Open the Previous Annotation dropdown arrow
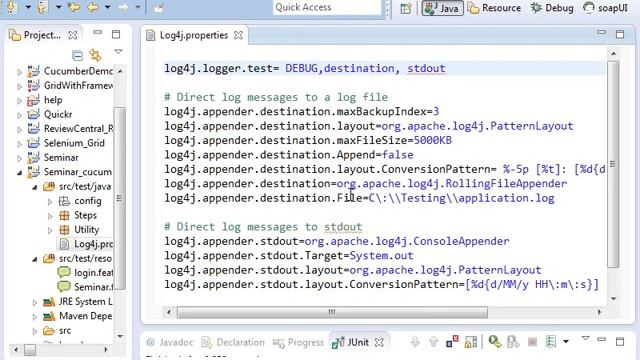The width and height of the screenshot is (640, 360). (58, 7)
